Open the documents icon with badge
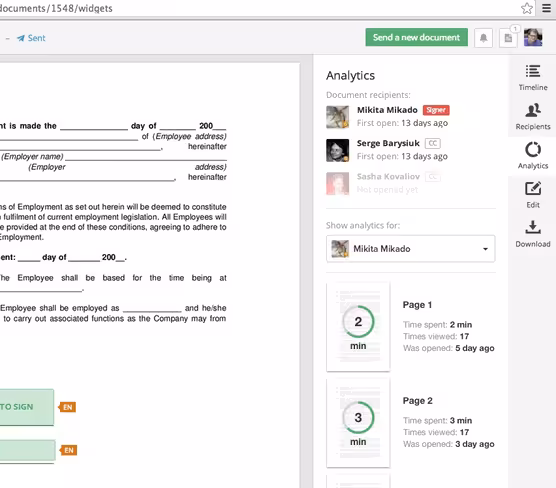This screenshot has height=488, width=556. pyautogui.click(x=508, y=38)
